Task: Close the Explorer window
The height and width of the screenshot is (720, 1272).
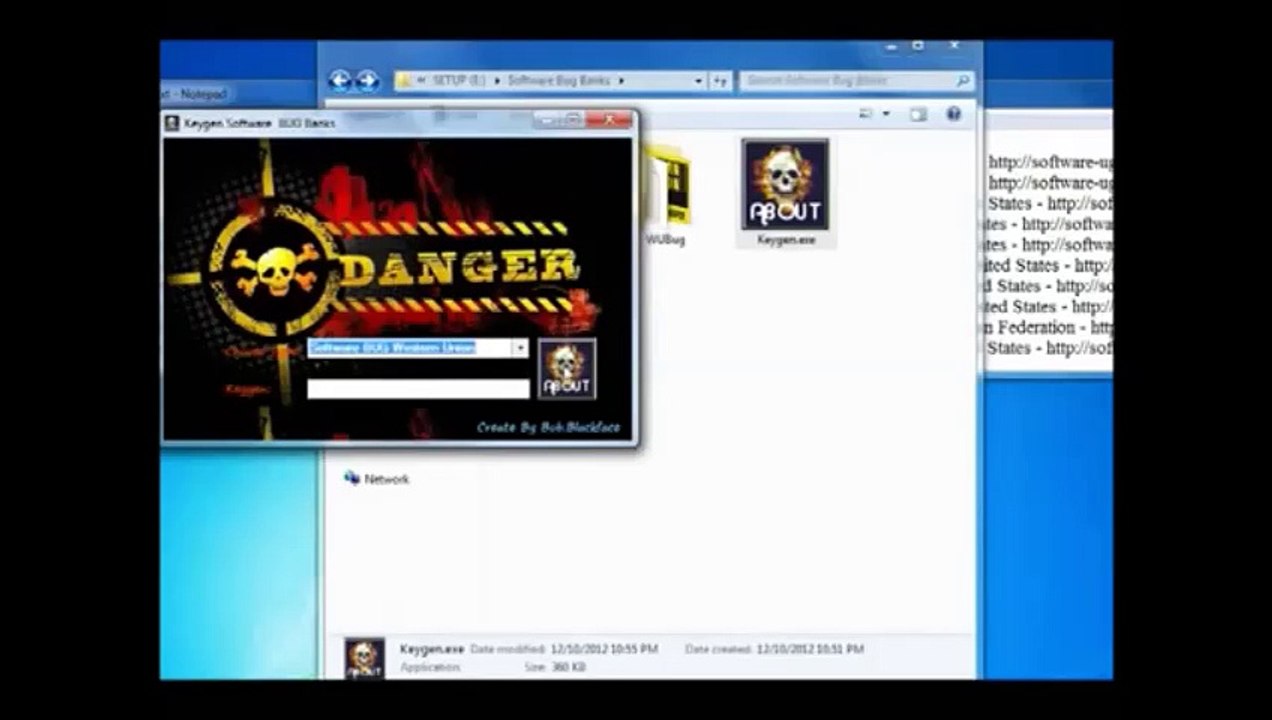Action: (x=953, y=46)
